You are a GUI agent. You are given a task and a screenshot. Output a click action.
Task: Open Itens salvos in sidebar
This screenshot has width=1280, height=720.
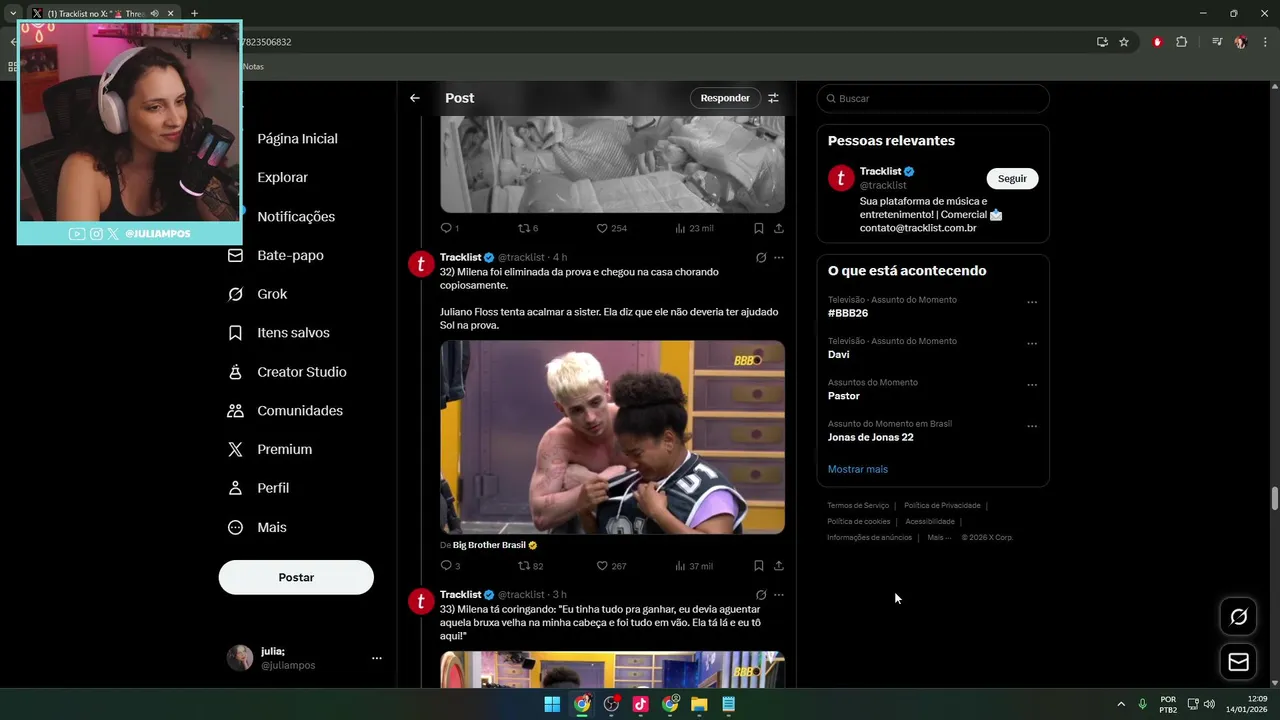pos(280,333)
